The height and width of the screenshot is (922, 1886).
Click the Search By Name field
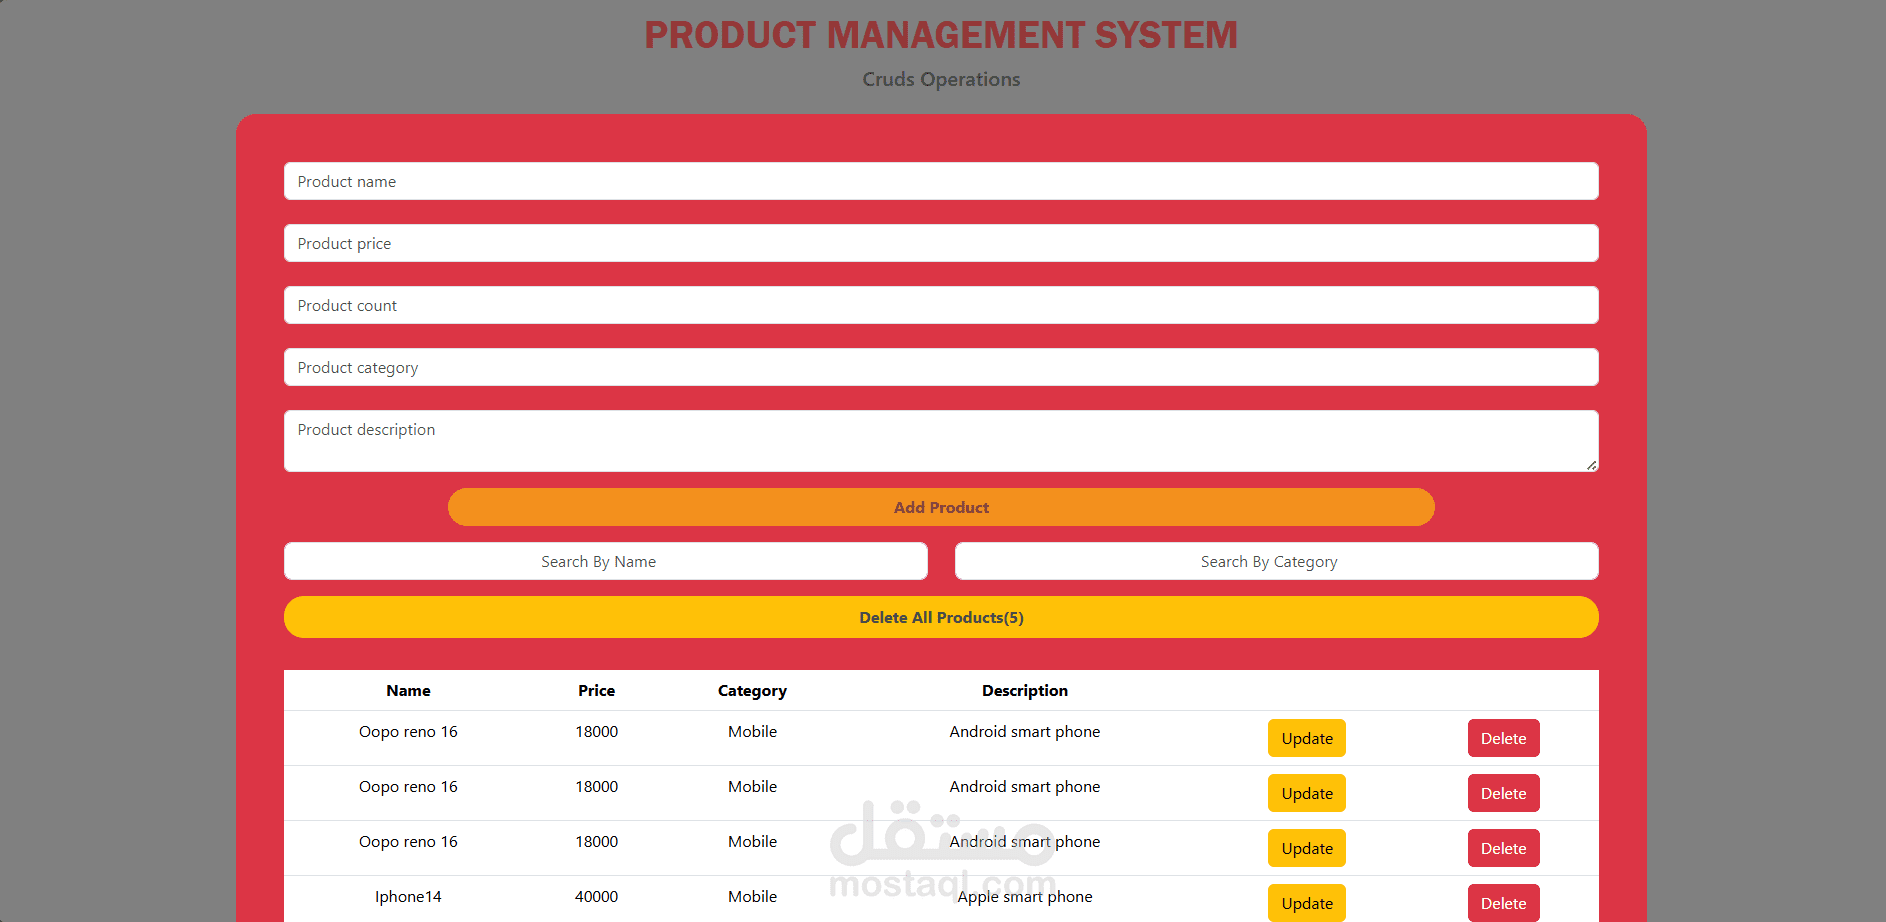pos(605,561)
